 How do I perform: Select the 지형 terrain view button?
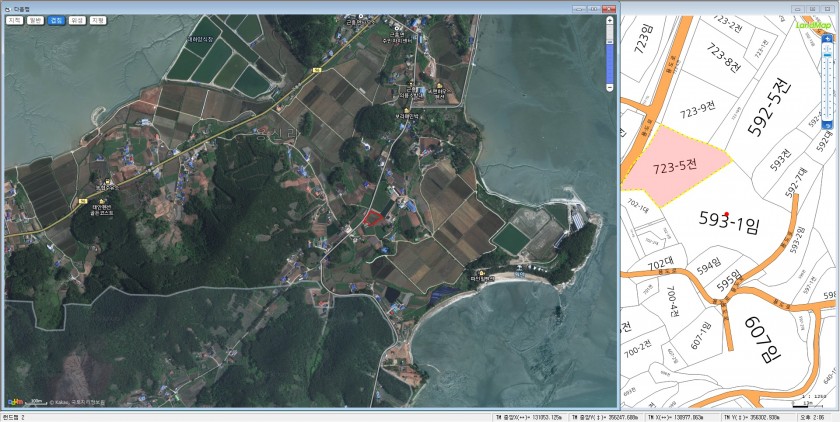tap(97, 20)
